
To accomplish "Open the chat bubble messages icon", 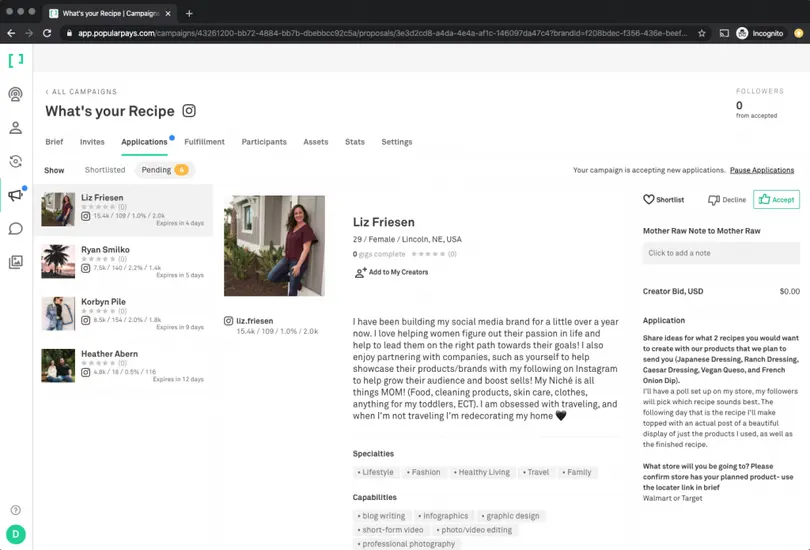I will (15, 229).
